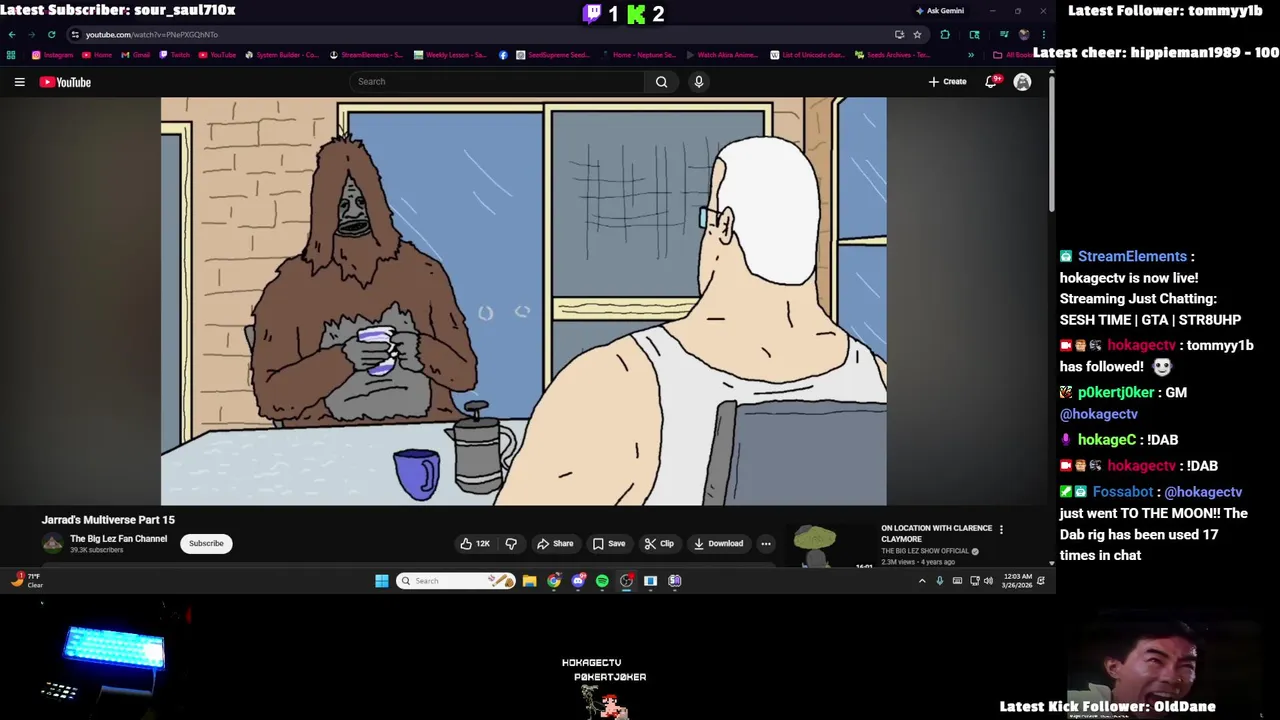Open the System Builder bookmark

[282, 55]
